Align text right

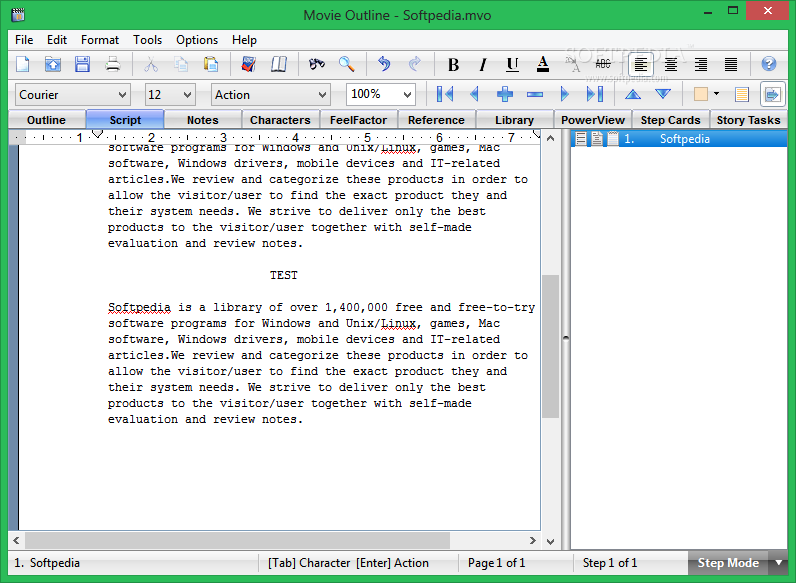(x=701, y=64)
